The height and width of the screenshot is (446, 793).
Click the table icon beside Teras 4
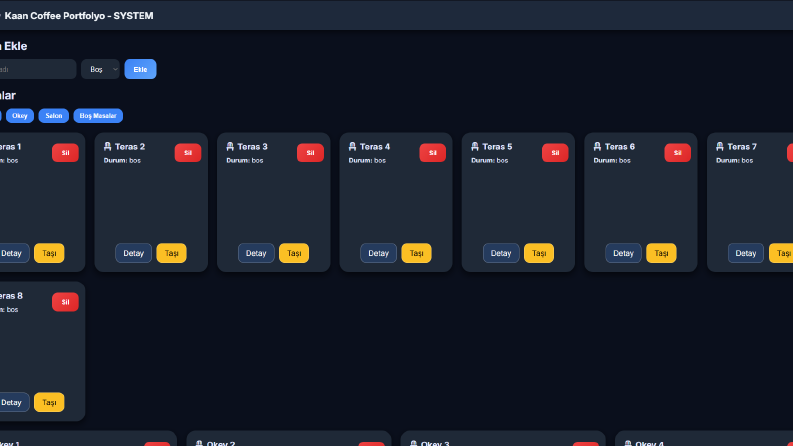coord(353,147)
